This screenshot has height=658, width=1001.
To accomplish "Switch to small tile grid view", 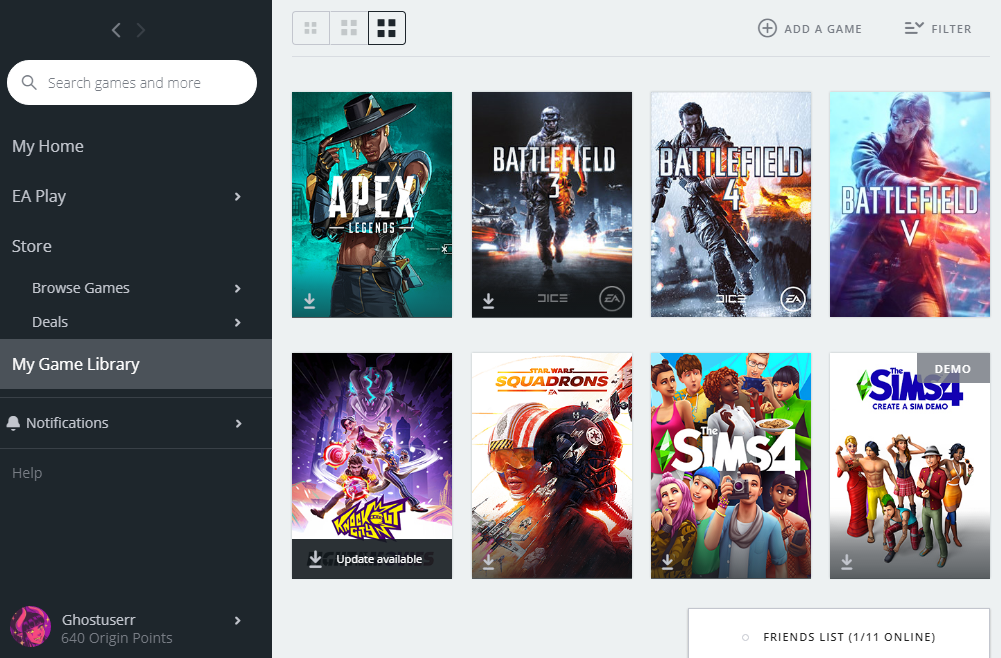I will 311,28.
